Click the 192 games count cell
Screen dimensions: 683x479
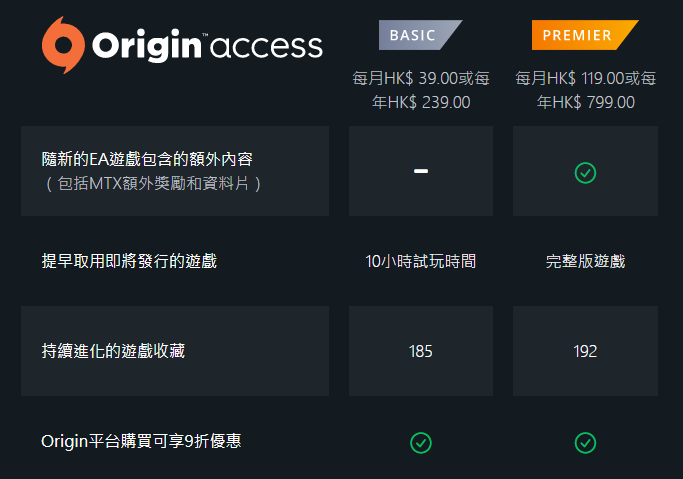(x=585, y=351)
